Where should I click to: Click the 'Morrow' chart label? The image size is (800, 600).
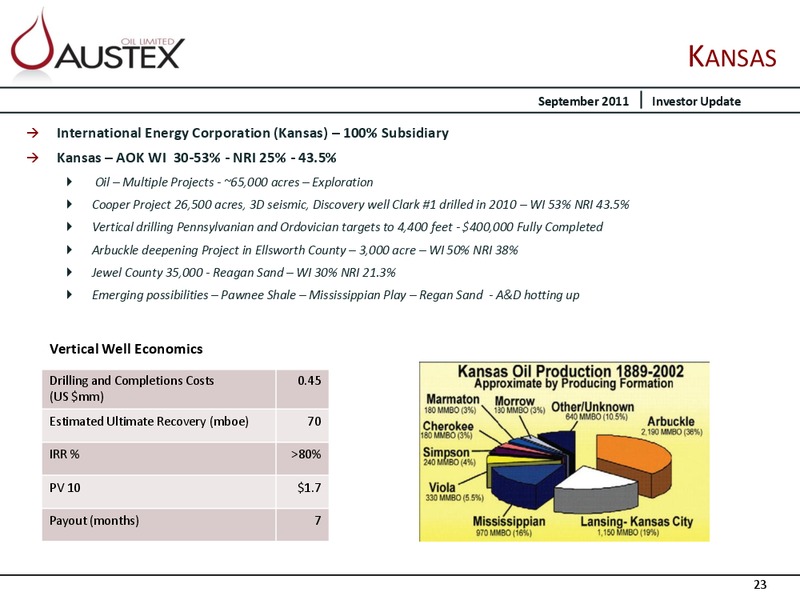tap(515, 402)
